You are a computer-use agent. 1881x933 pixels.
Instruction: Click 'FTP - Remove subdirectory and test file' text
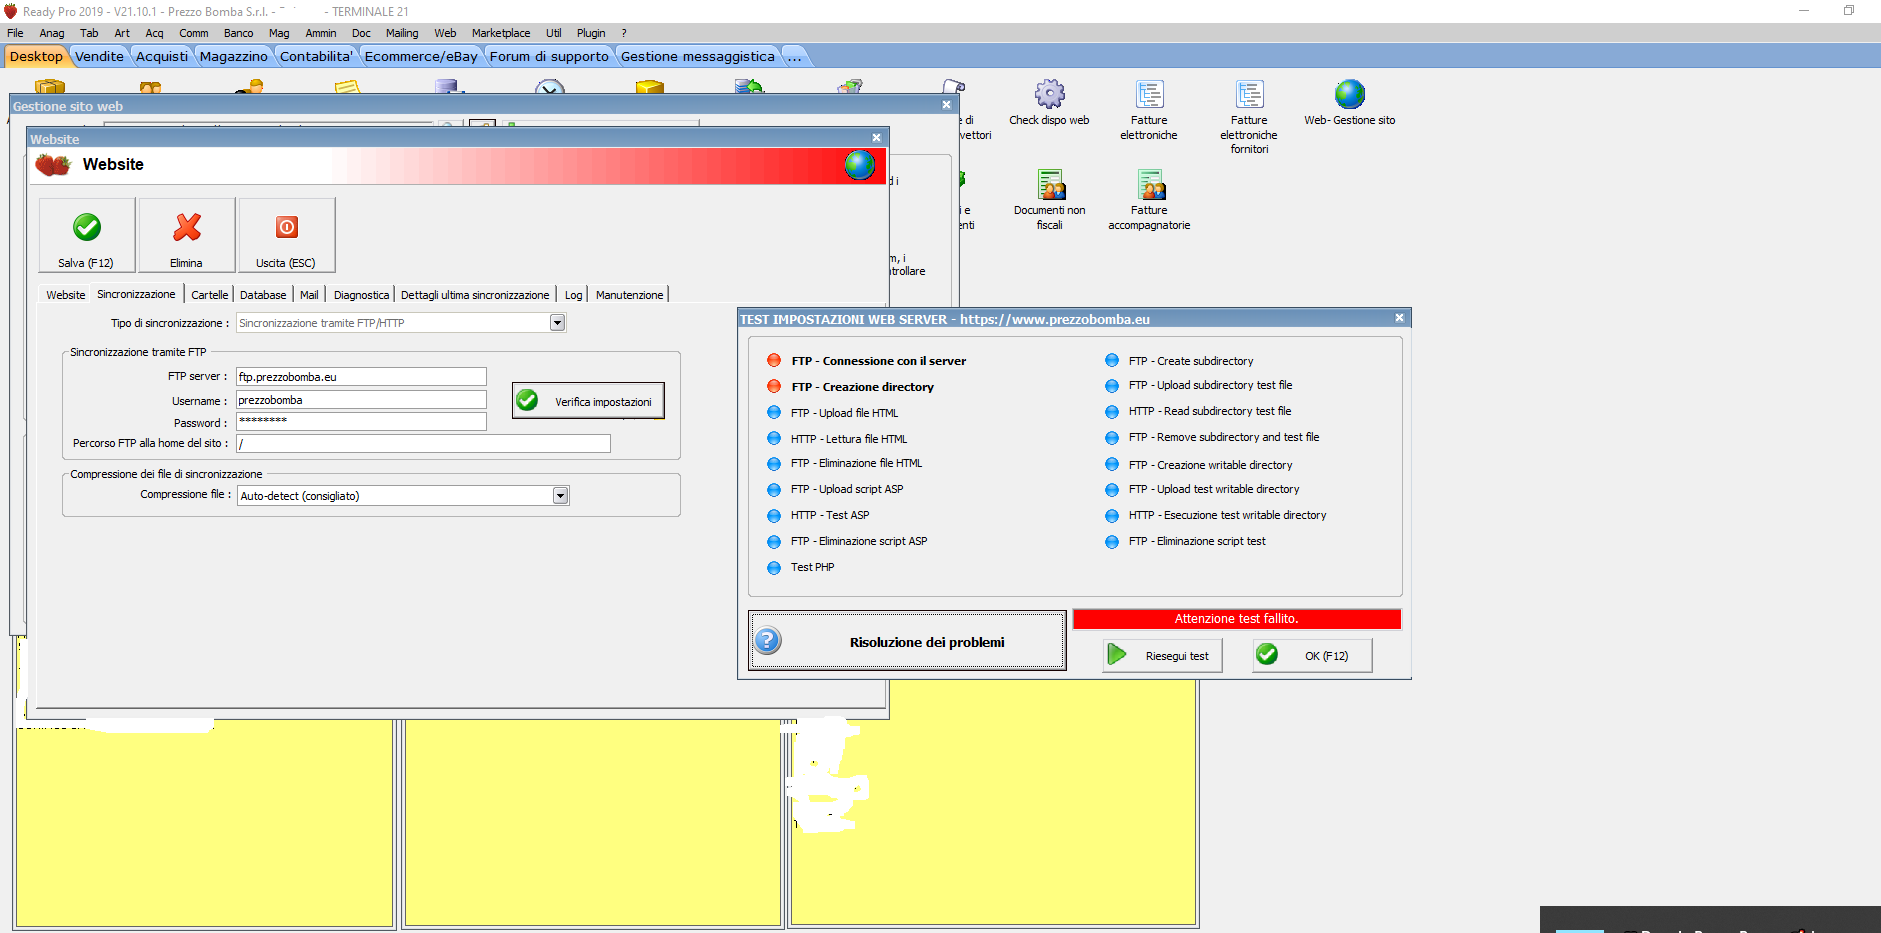(1224, 437)
